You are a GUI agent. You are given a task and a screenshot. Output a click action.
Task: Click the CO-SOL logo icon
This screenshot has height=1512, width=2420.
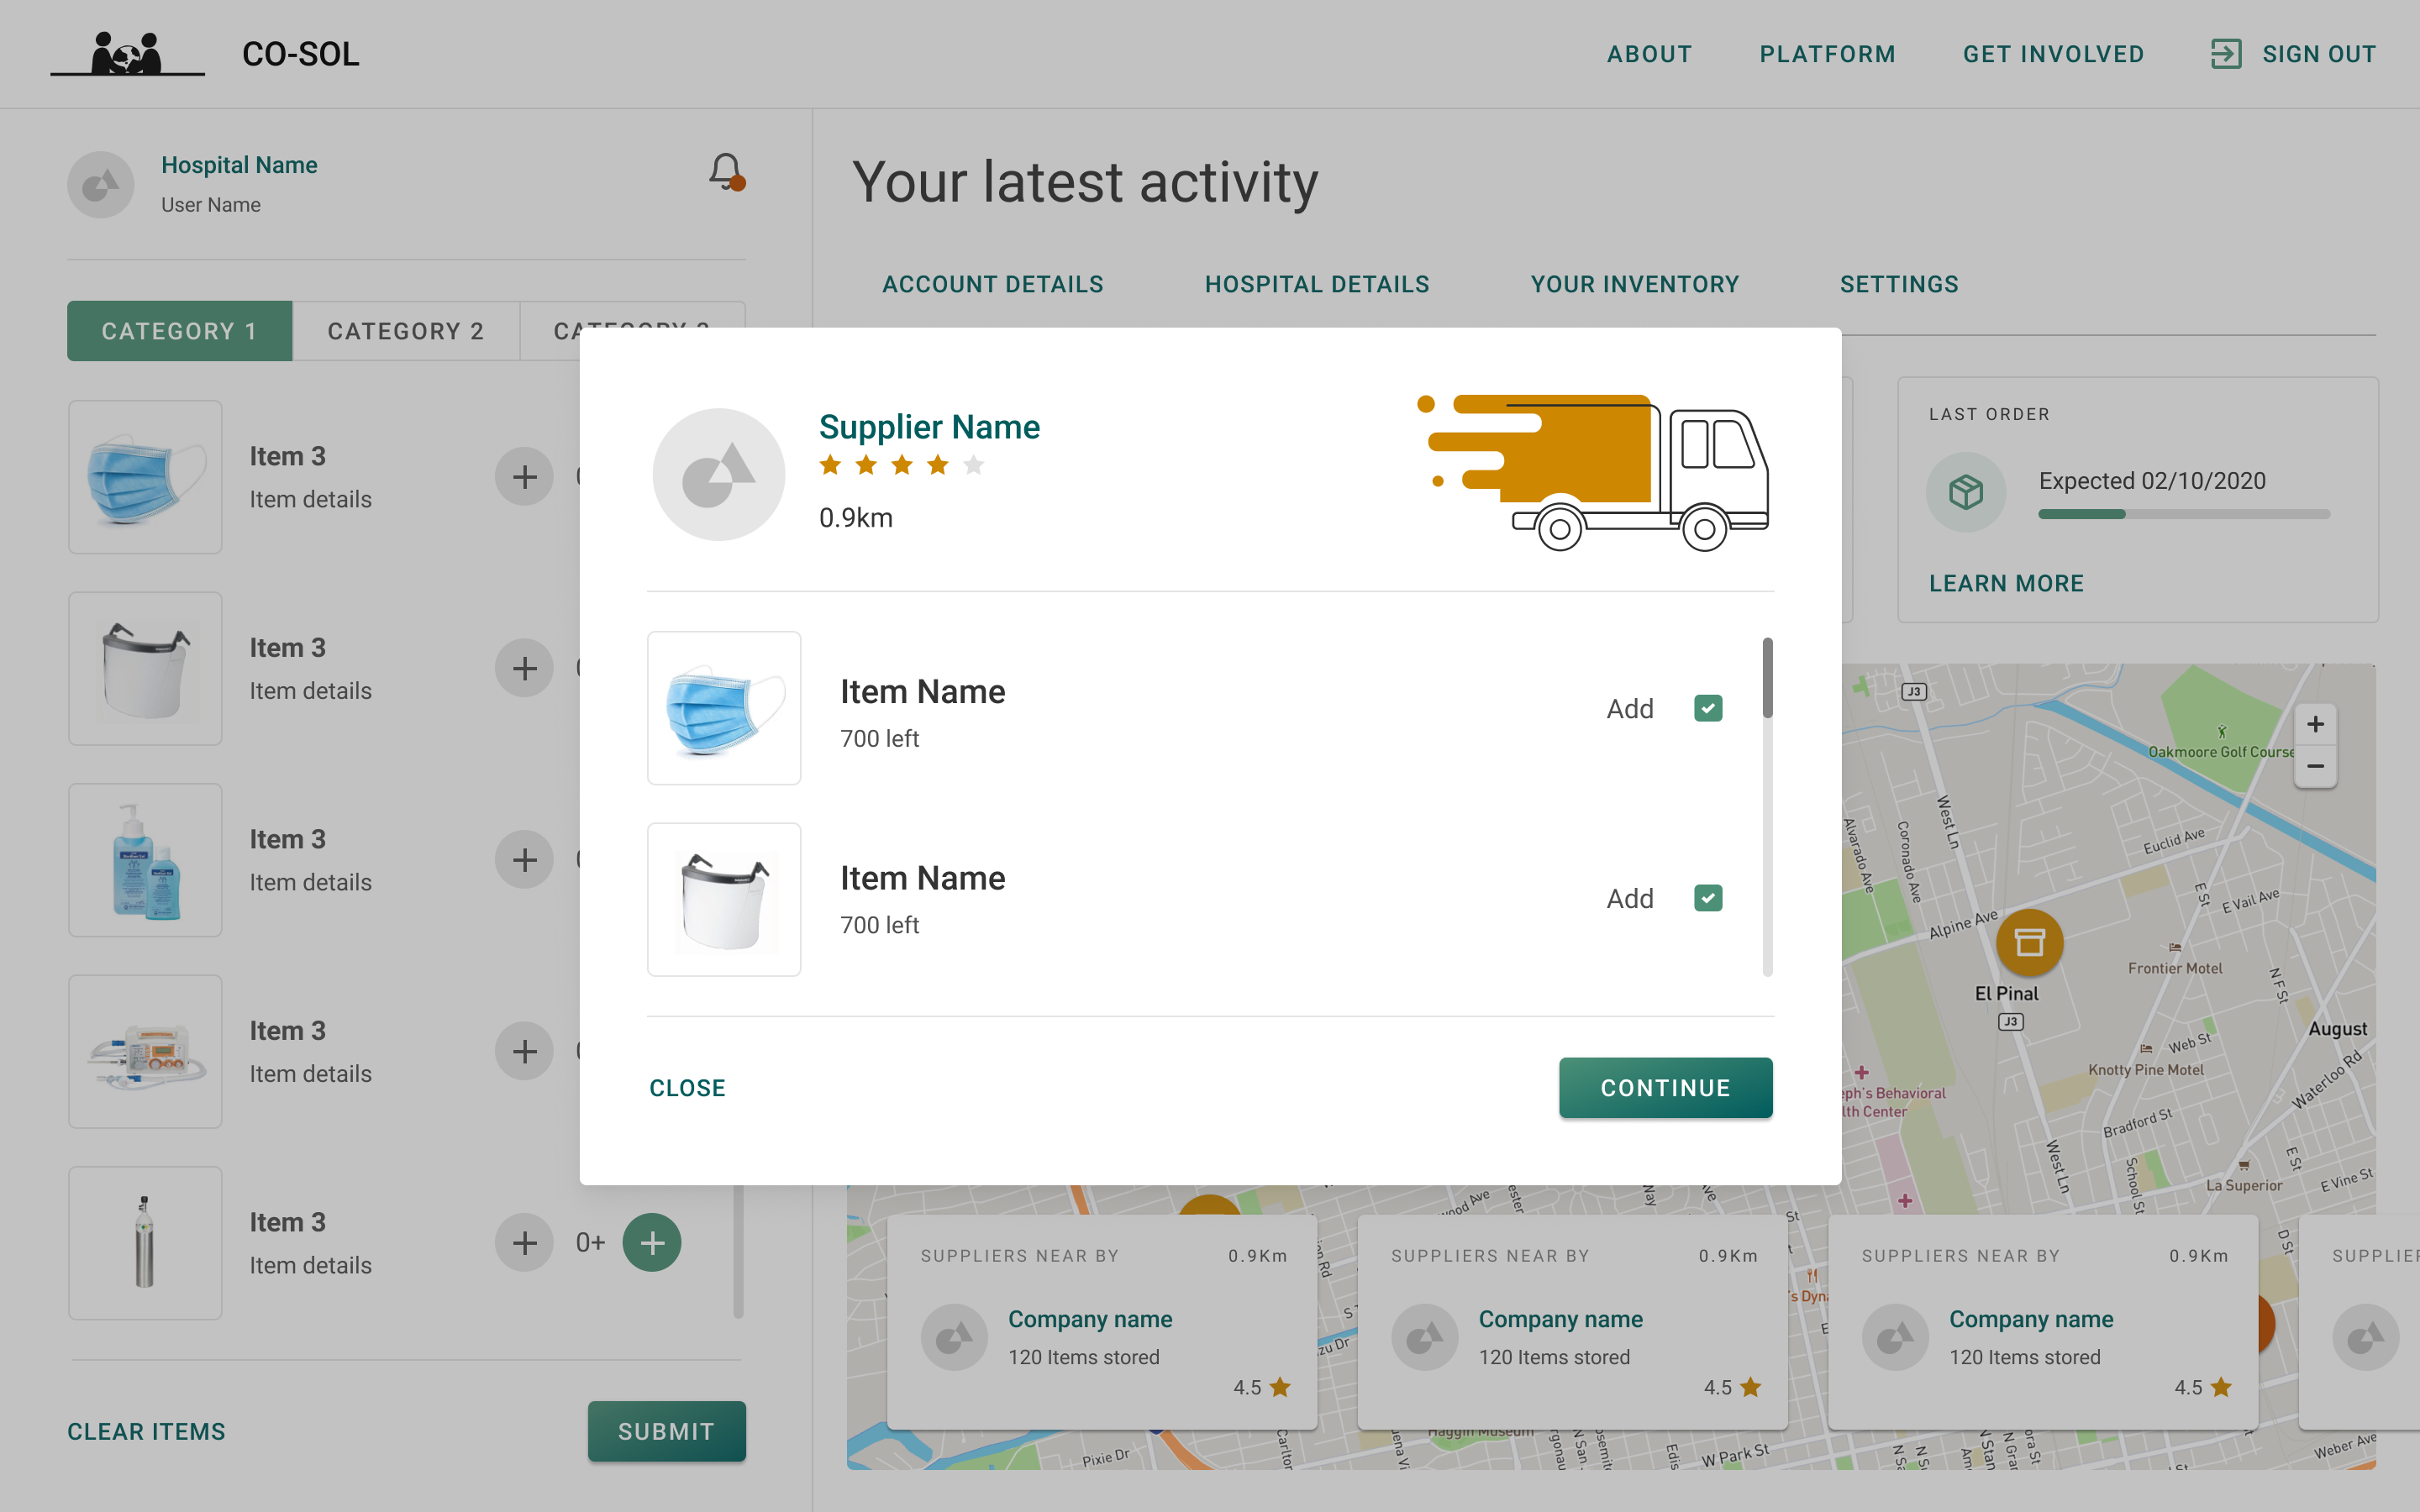pyautogui.click(x=127, y=53)
